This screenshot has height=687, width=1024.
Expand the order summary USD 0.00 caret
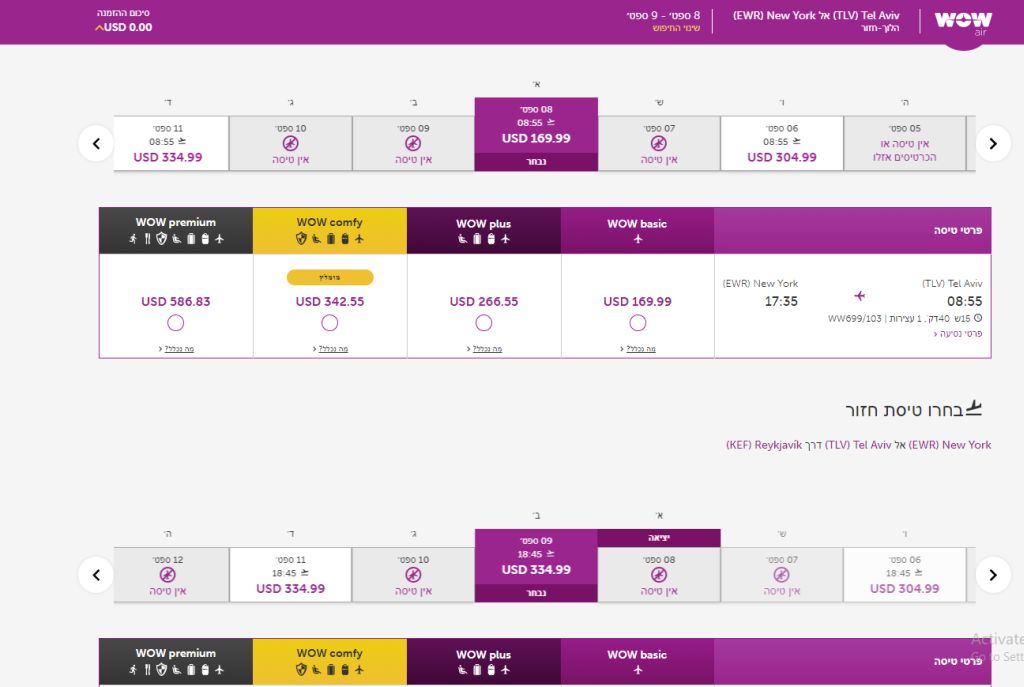pos(99,28)
